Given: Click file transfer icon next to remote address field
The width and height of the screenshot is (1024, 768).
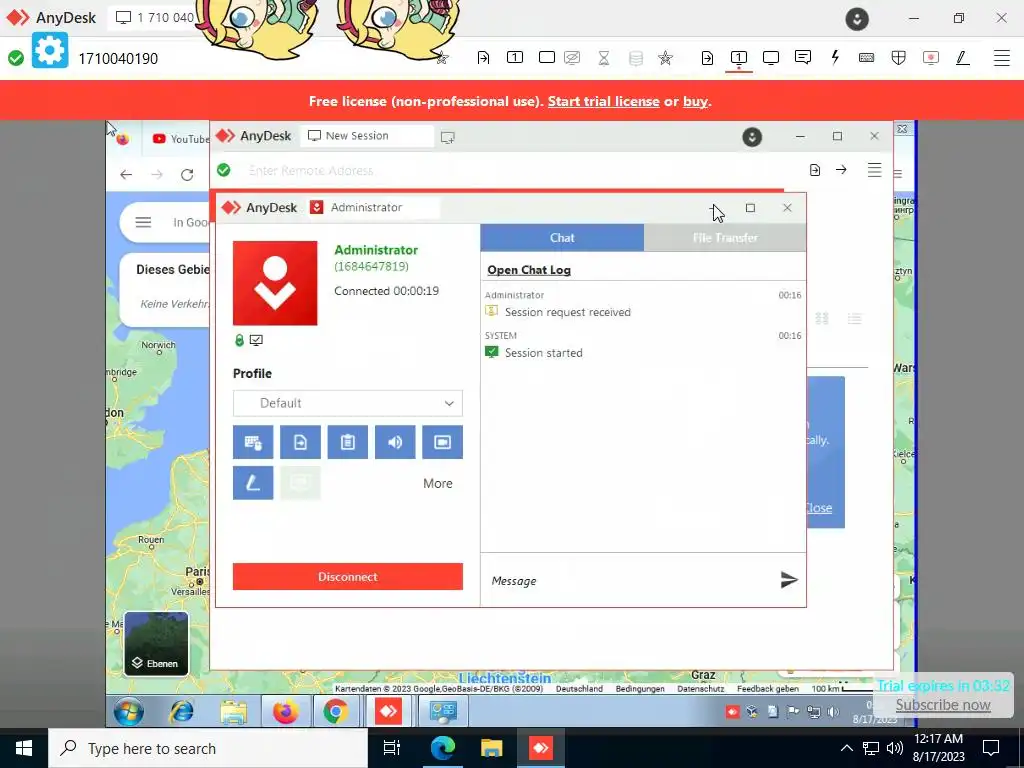Looking at the screenshot, I should [x=814, y=170].
